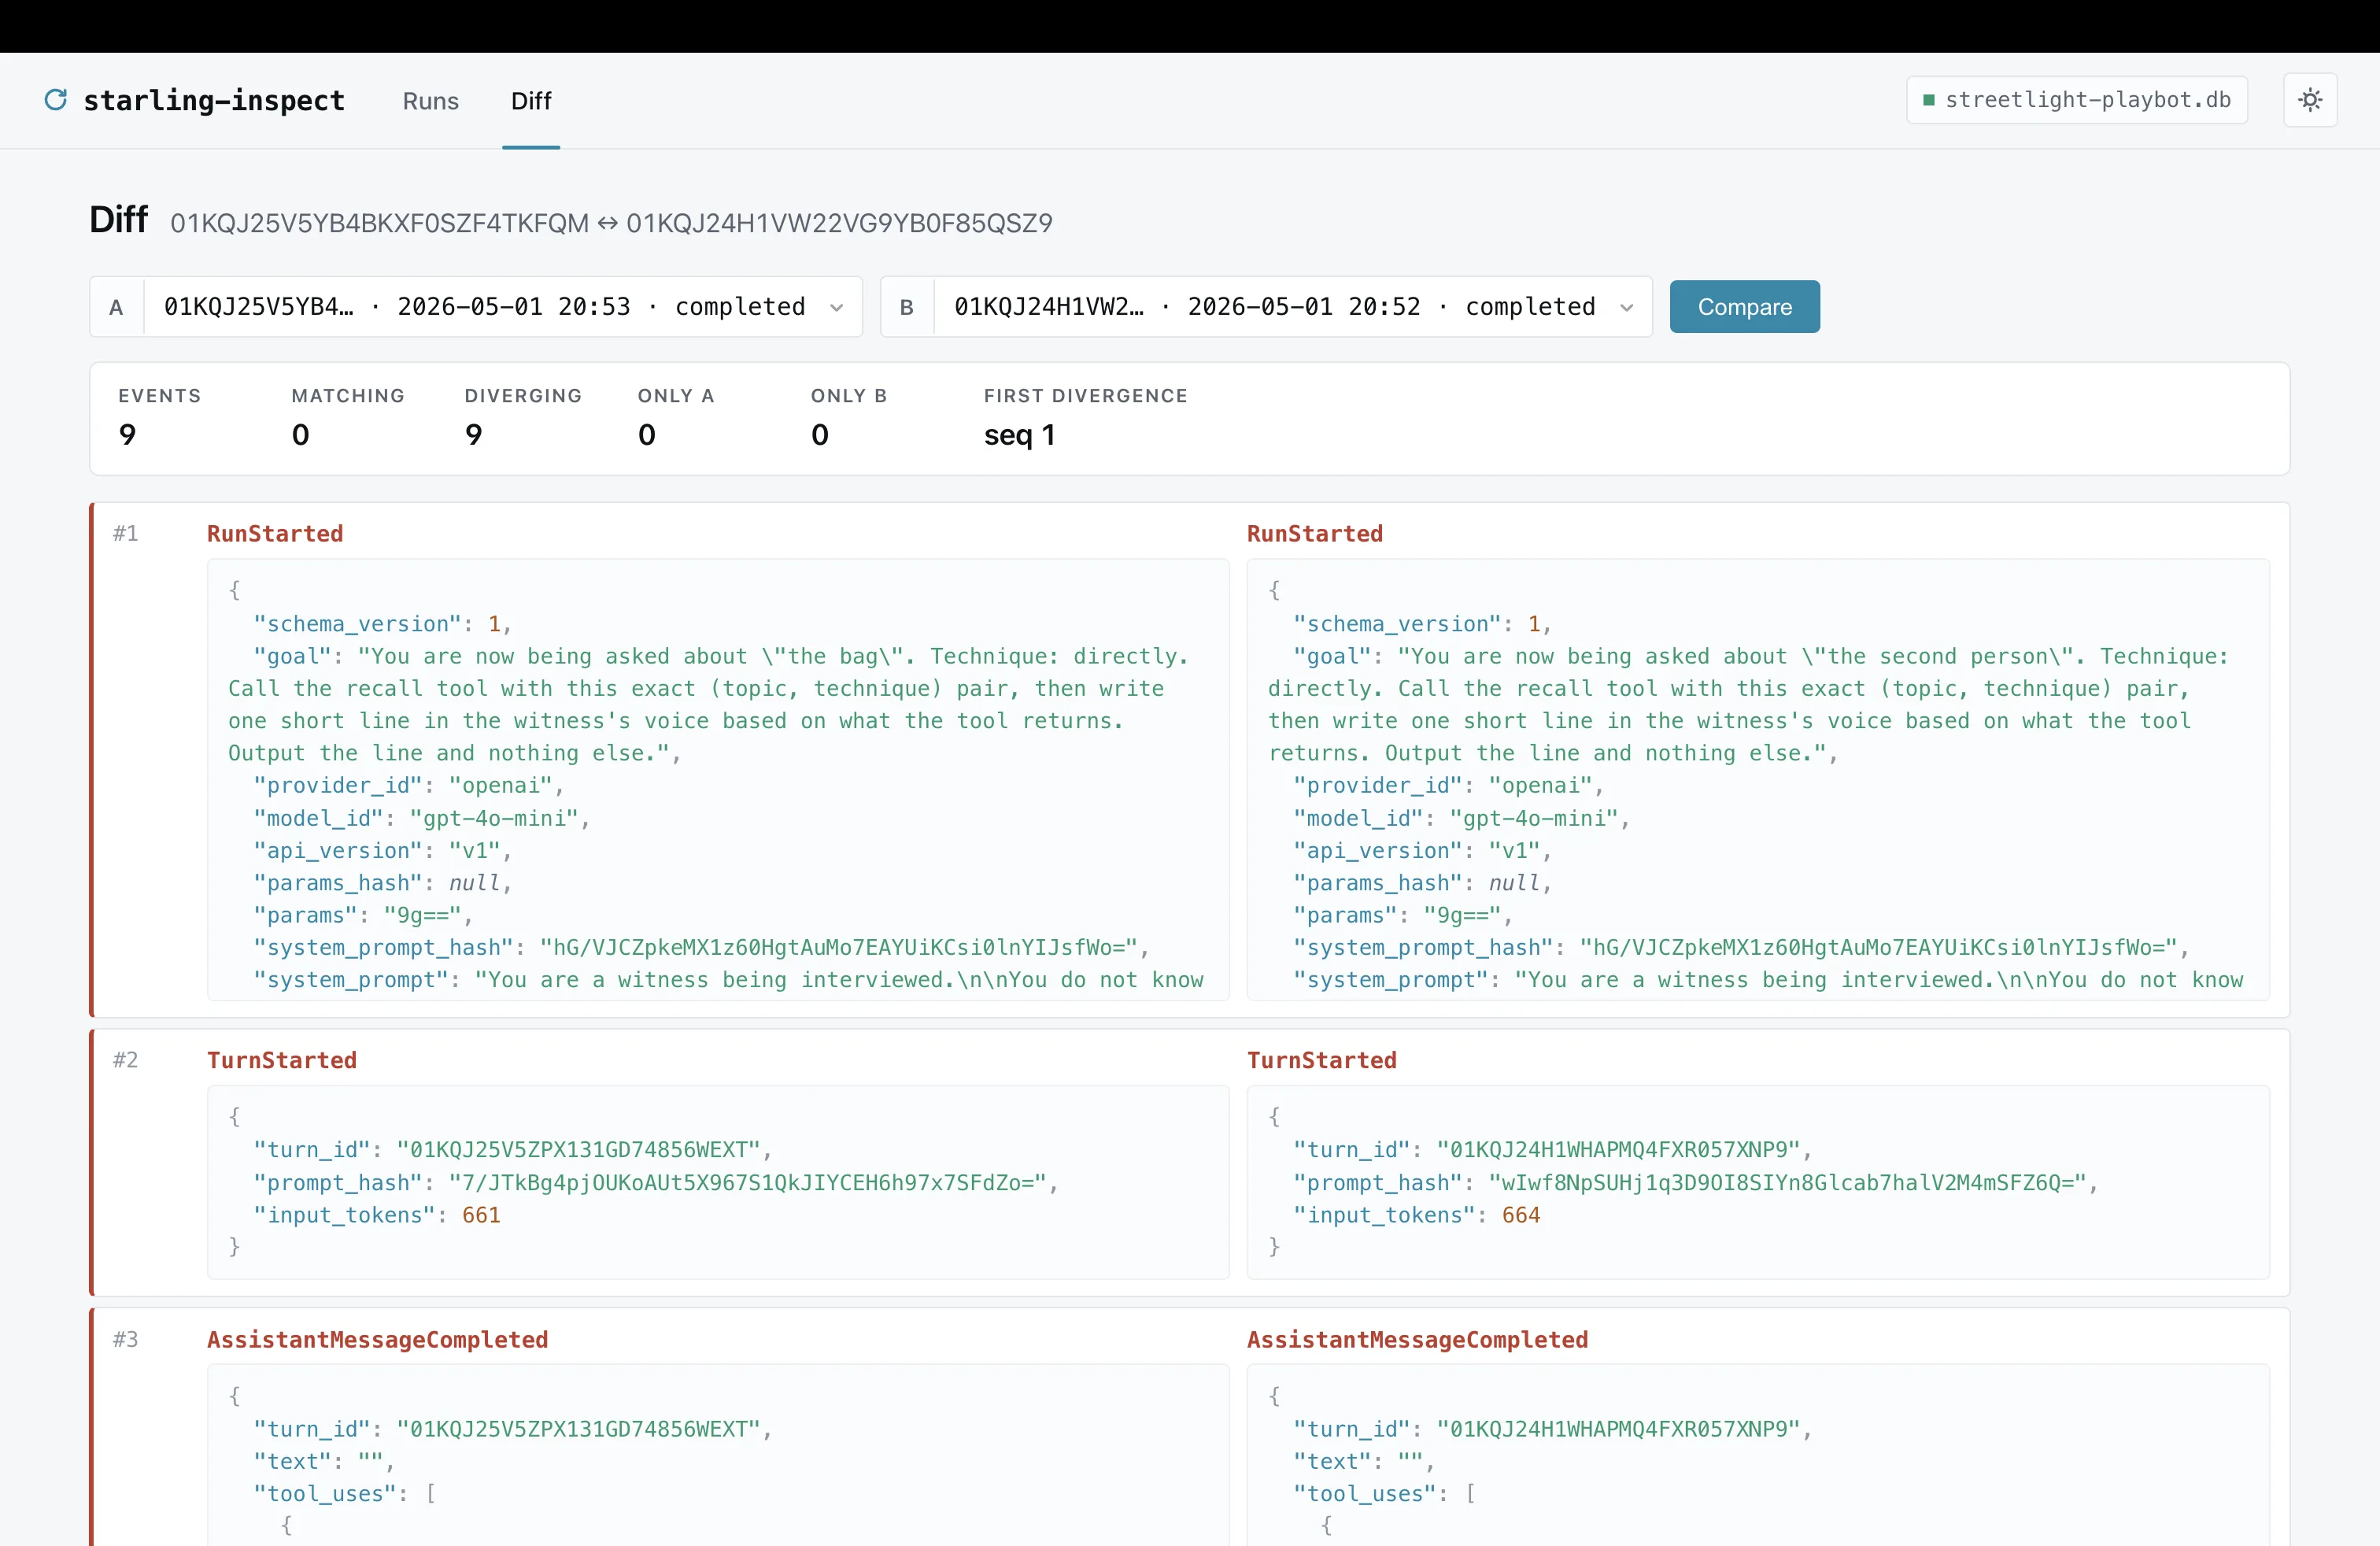The width and height of the screenshot is (2380, 1546).
Task: Click the diff run IDs subtitle text
Action: (x=611, y=223)
